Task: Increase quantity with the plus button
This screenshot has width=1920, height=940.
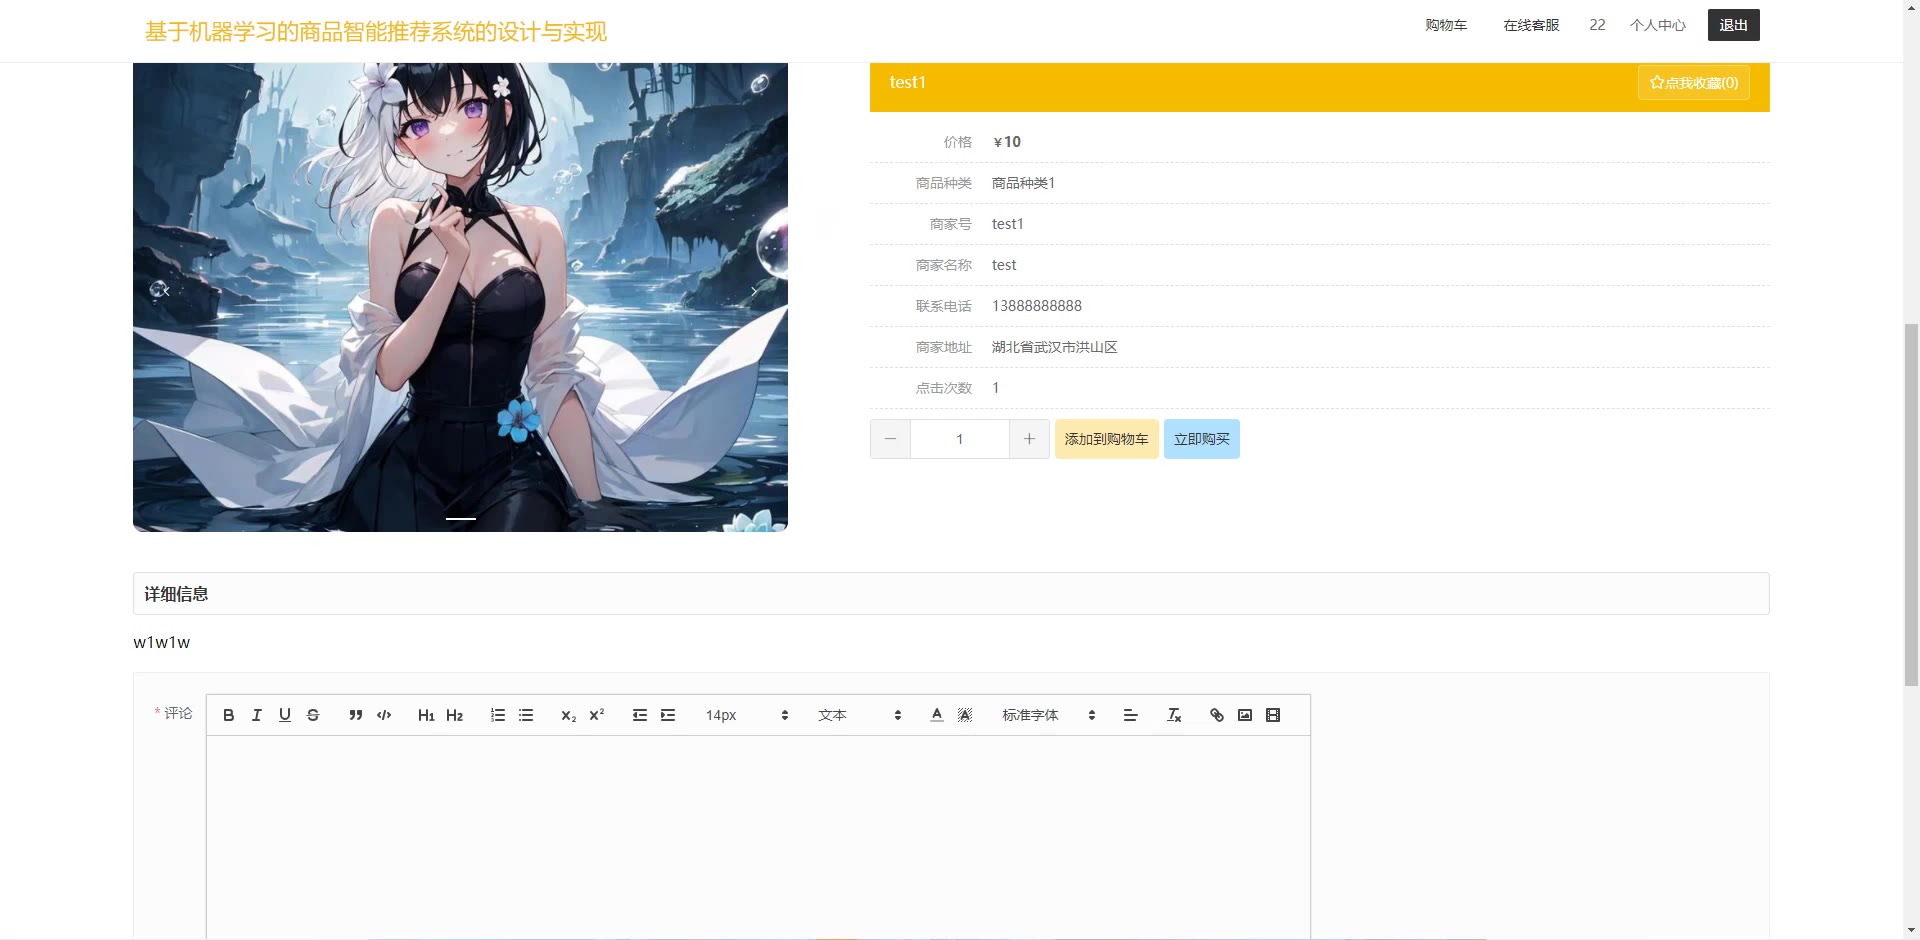Action: click(1029, 439)
